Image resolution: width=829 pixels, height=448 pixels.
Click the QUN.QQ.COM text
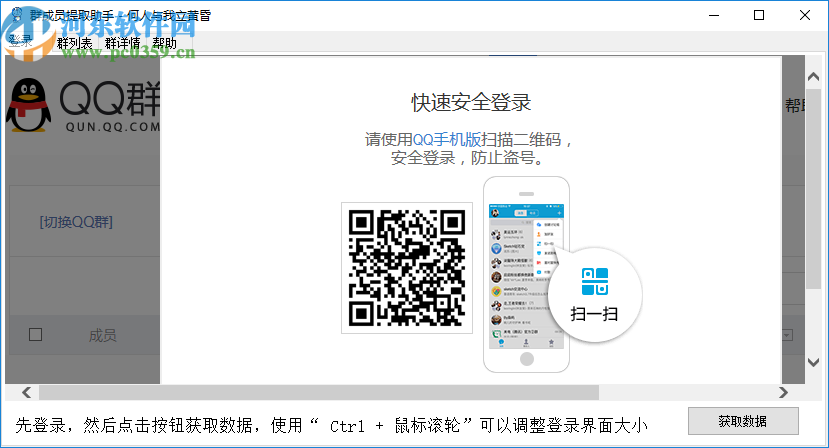pyautogui.click(x=112, y=127)
